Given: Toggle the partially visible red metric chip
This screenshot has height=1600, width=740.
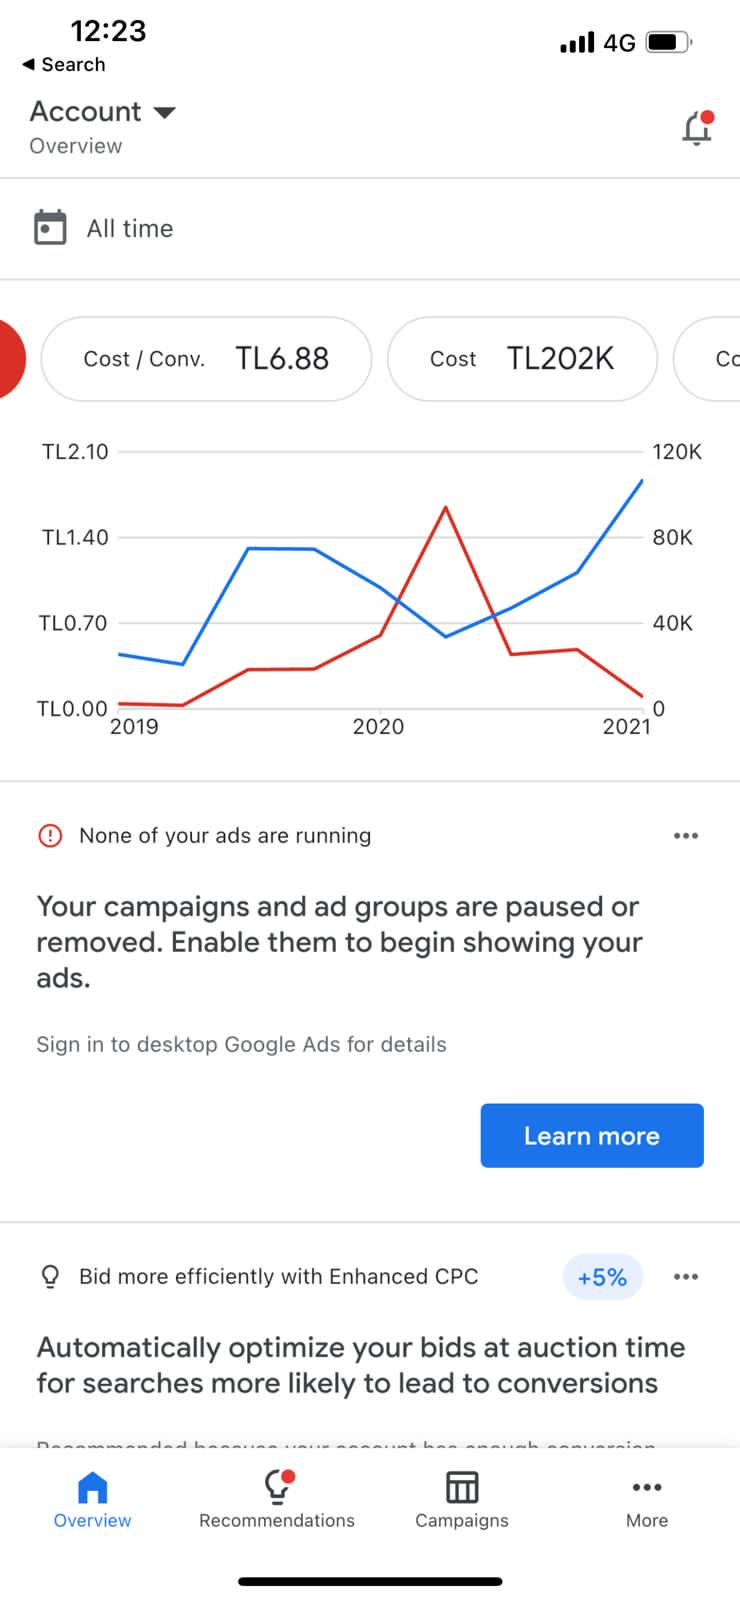Looking at the screenshot, I should coord(11,359).
